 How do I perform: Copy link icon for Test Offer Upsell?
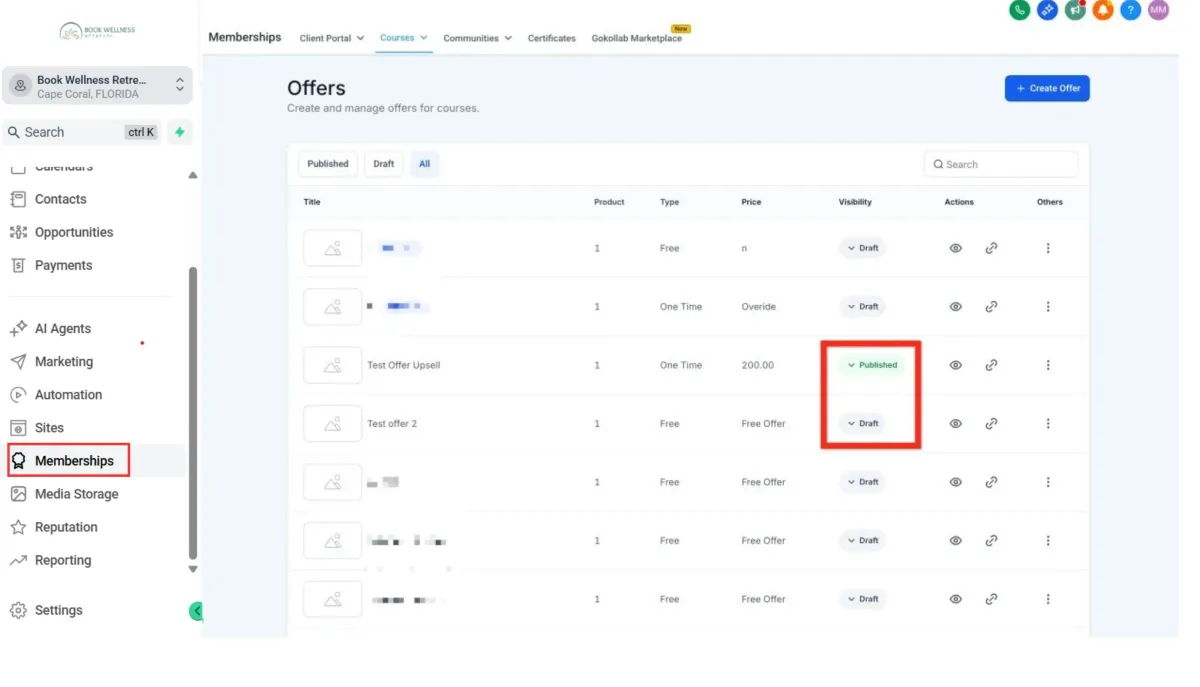point(991,365)
